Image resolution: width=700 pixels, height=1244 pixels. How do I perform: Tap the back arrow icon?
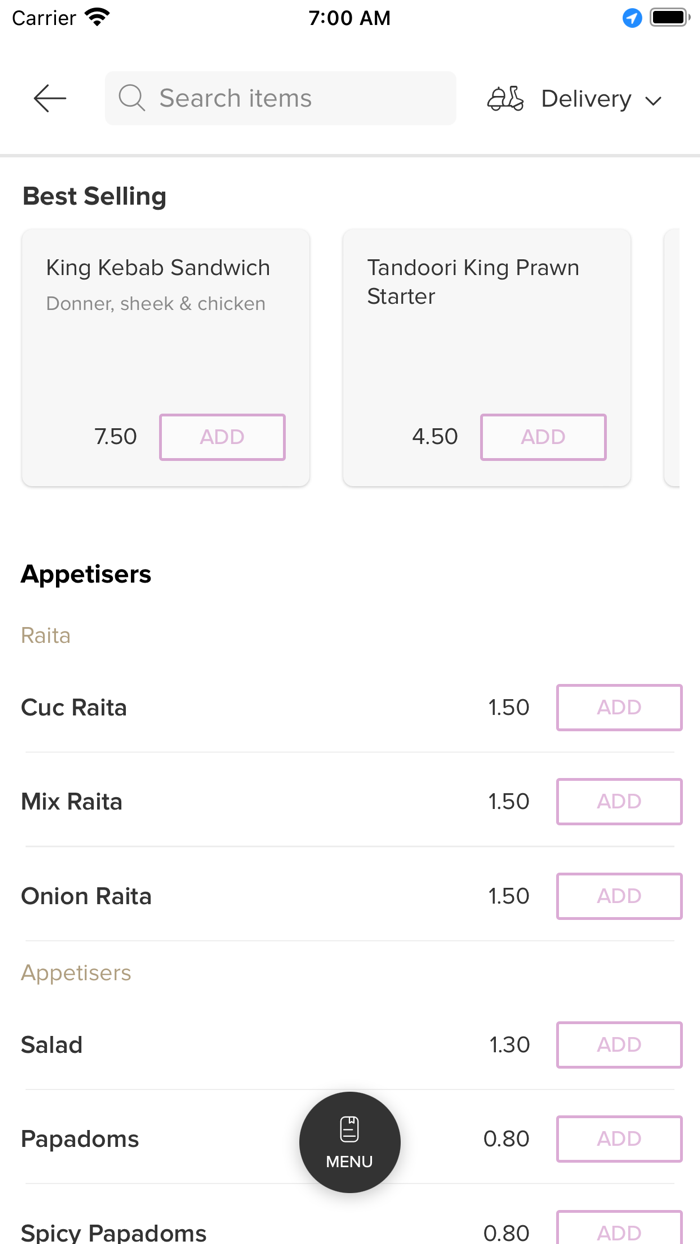pyautogui.click(x=49, y=98)
